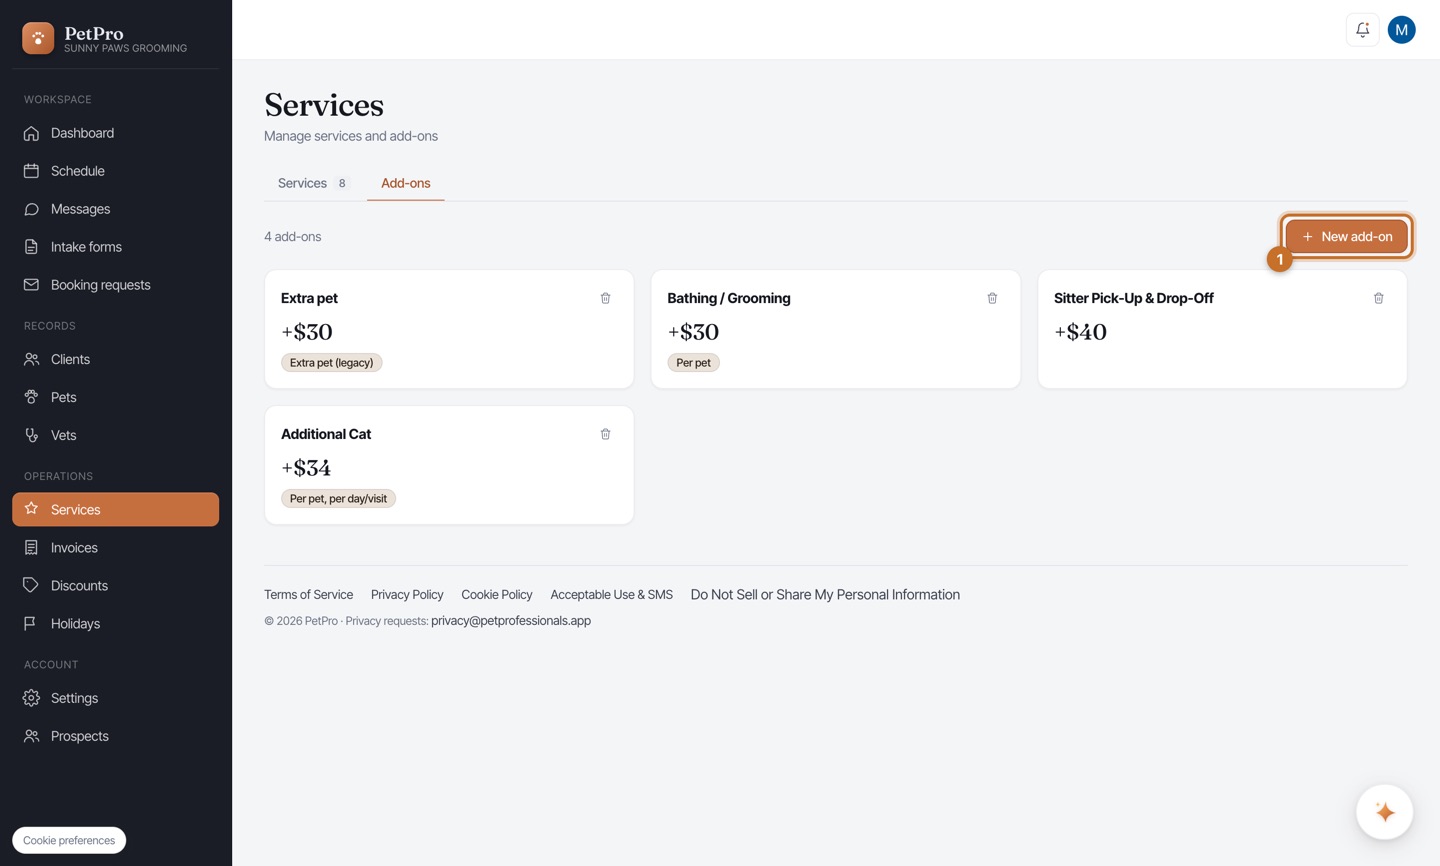This screenshot has height=866, width=1440.
Task: Open the Privacy Policy link
Action: pyautogui.click(x=407, y=594)
